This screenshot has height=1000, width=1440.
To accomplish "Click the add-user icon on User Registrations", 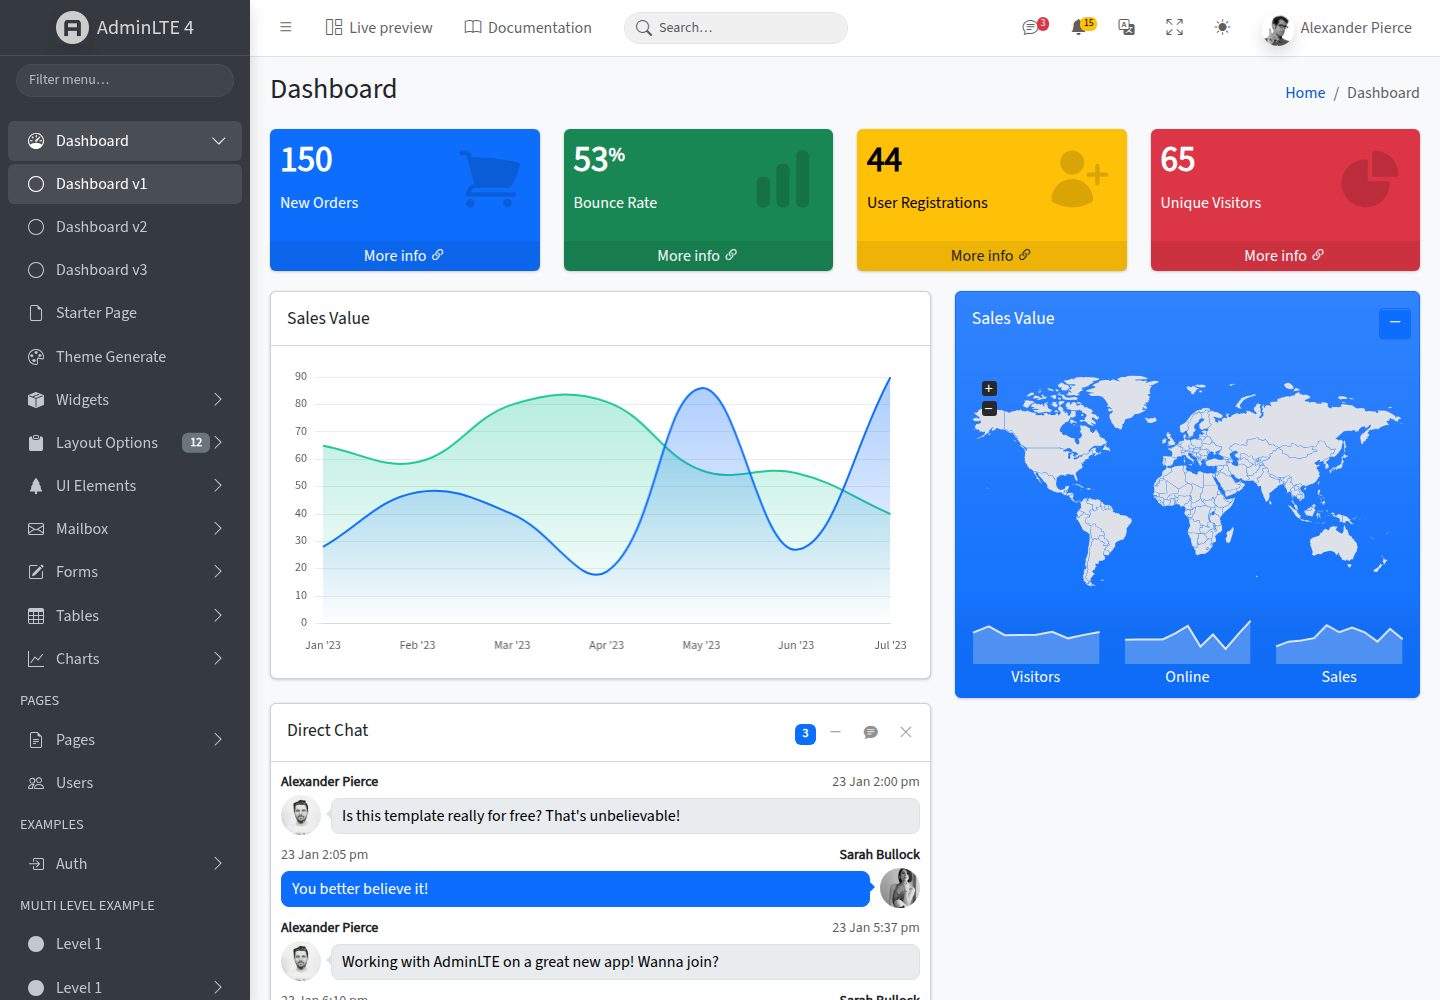I will (x=1079, y=178).
